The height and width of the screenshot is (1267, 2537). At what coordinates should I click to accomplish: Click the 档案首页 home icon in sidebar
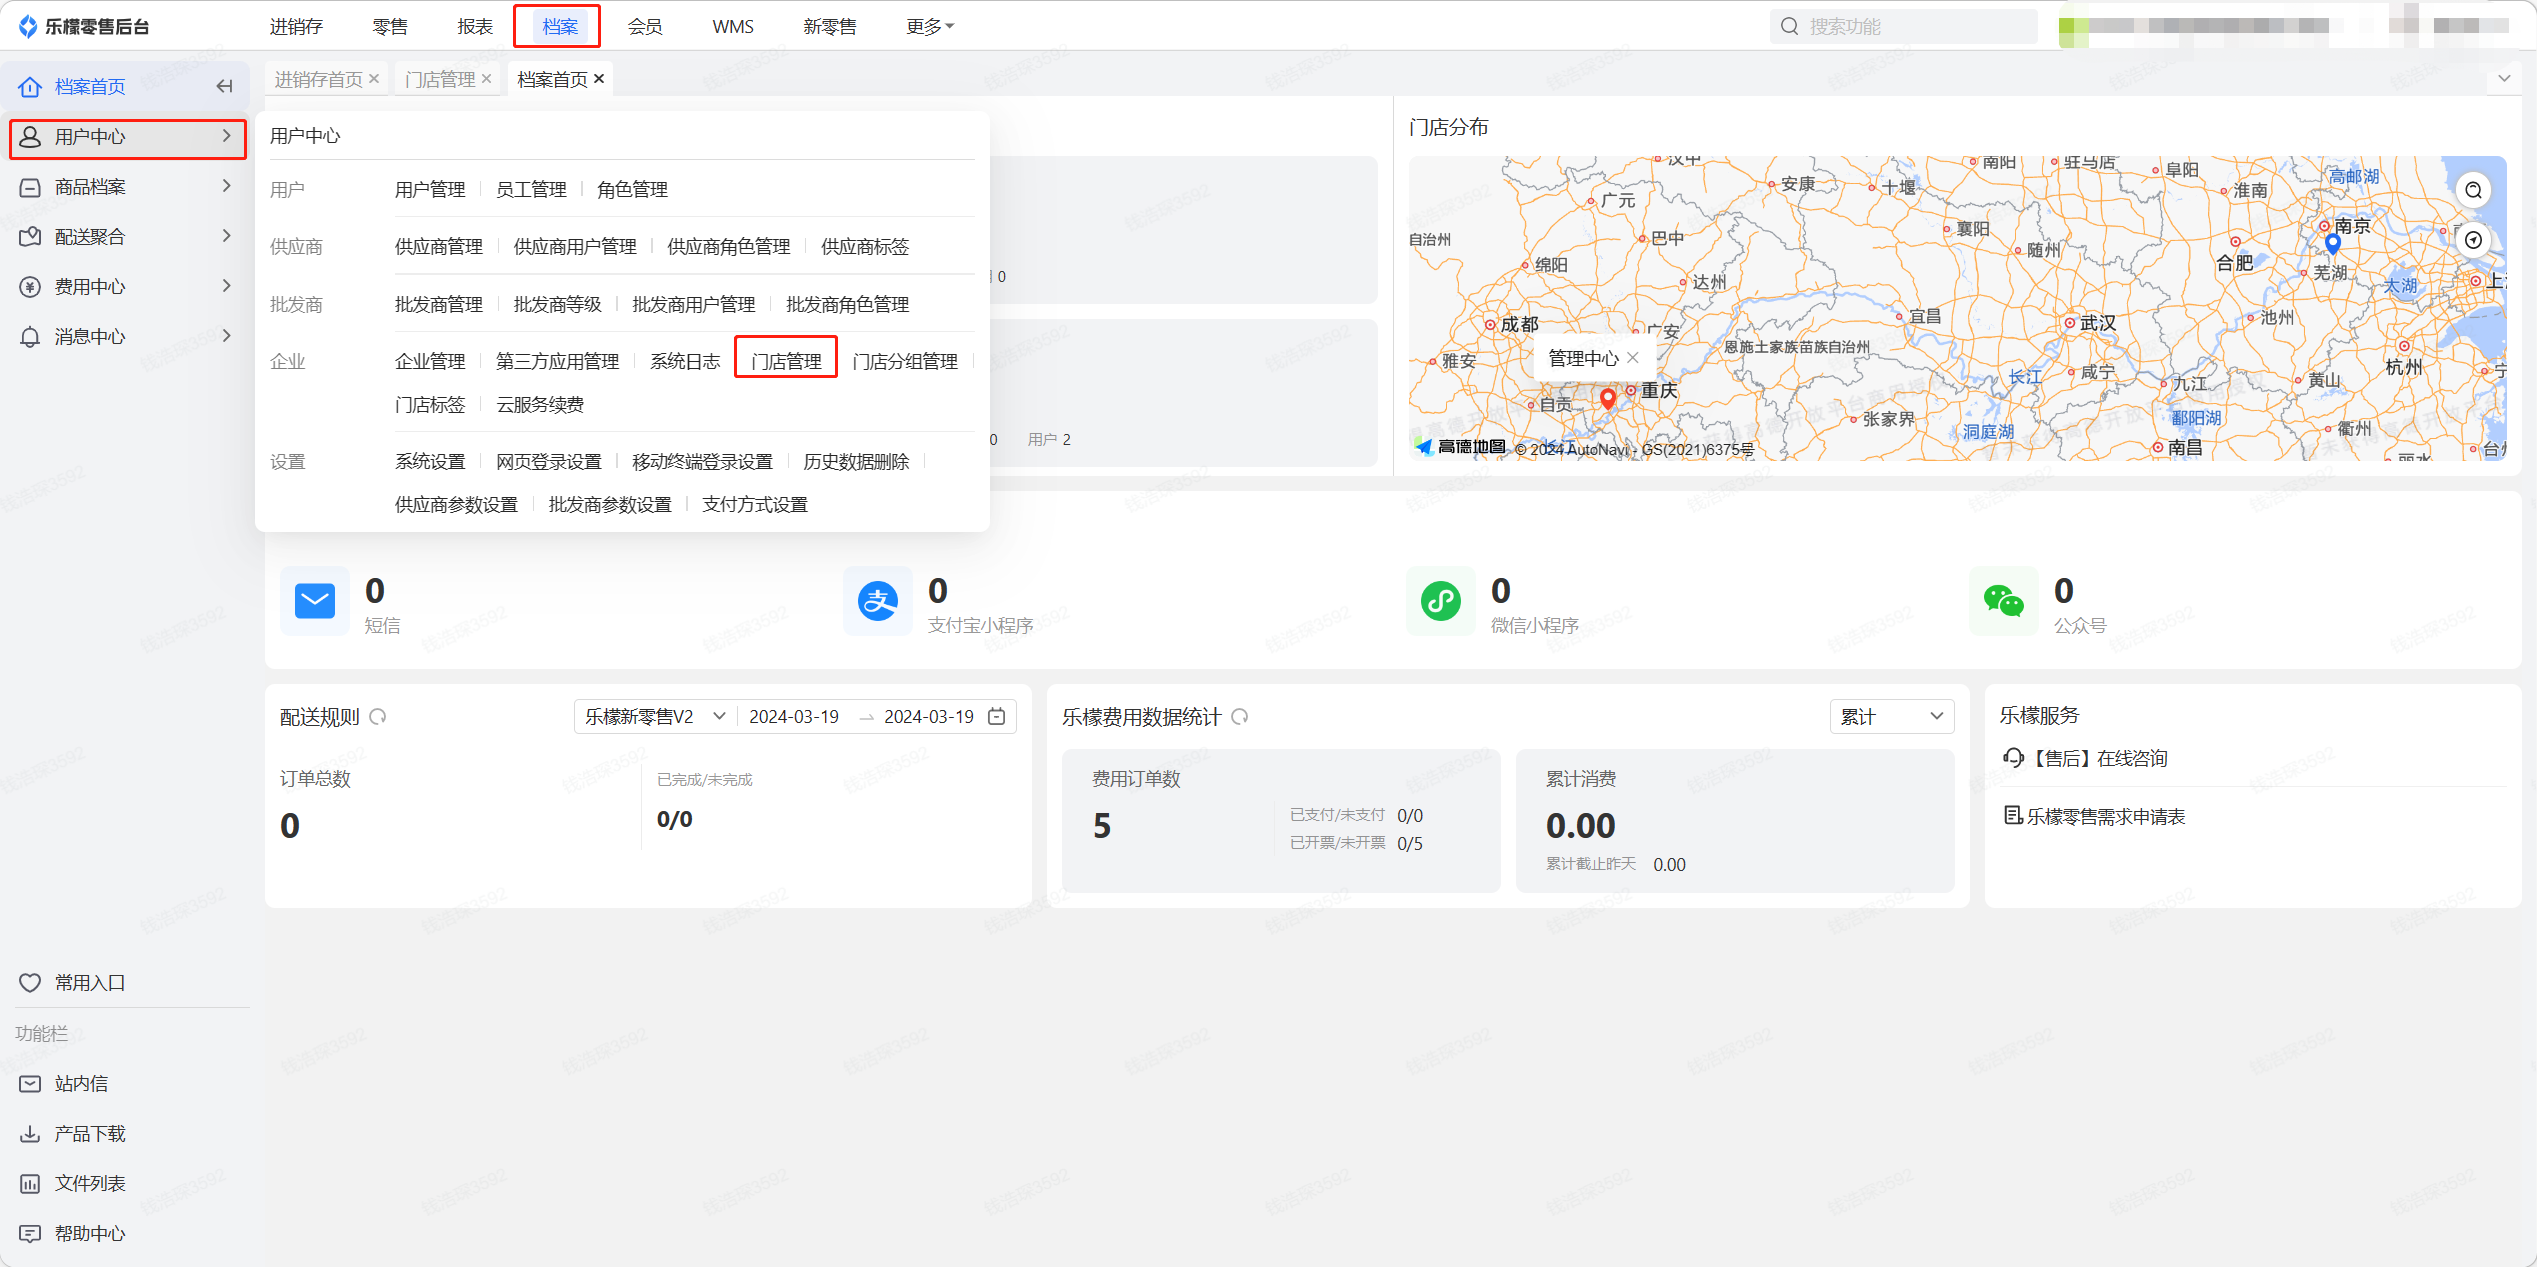30,87
